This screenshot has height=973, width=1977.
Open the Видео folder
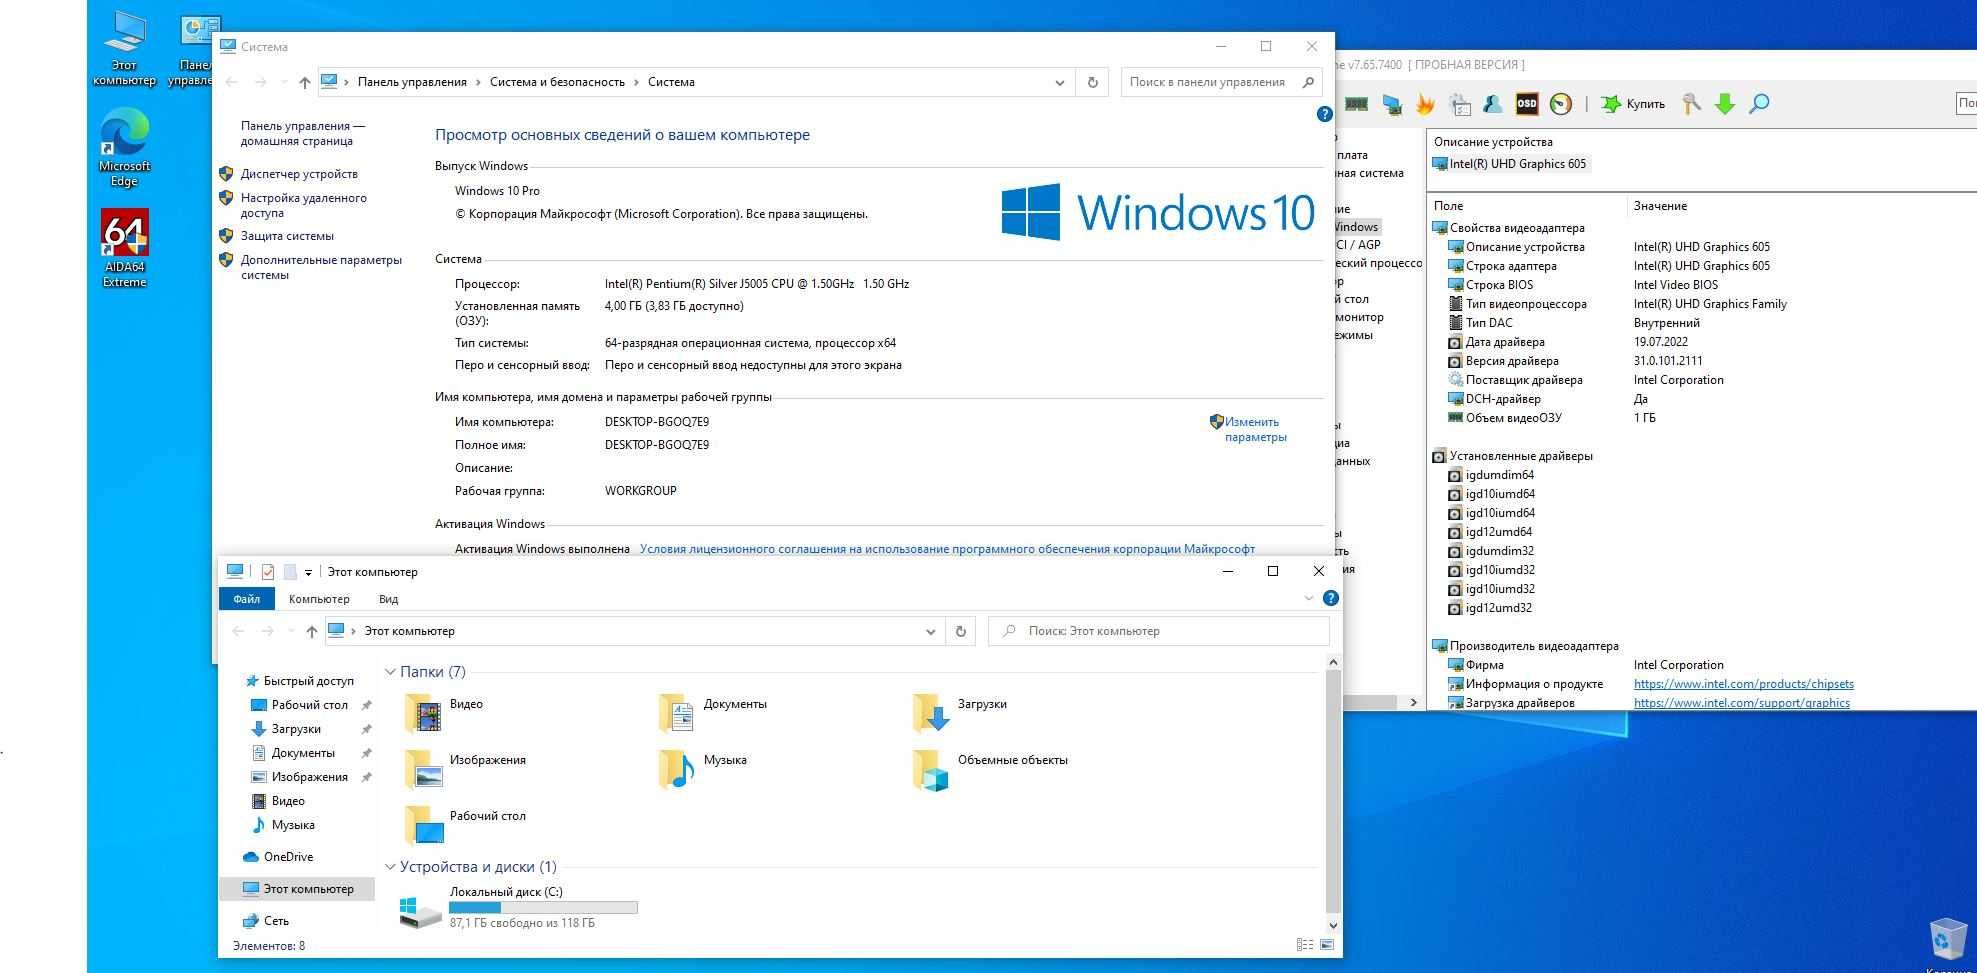click(x=444, y=713)
